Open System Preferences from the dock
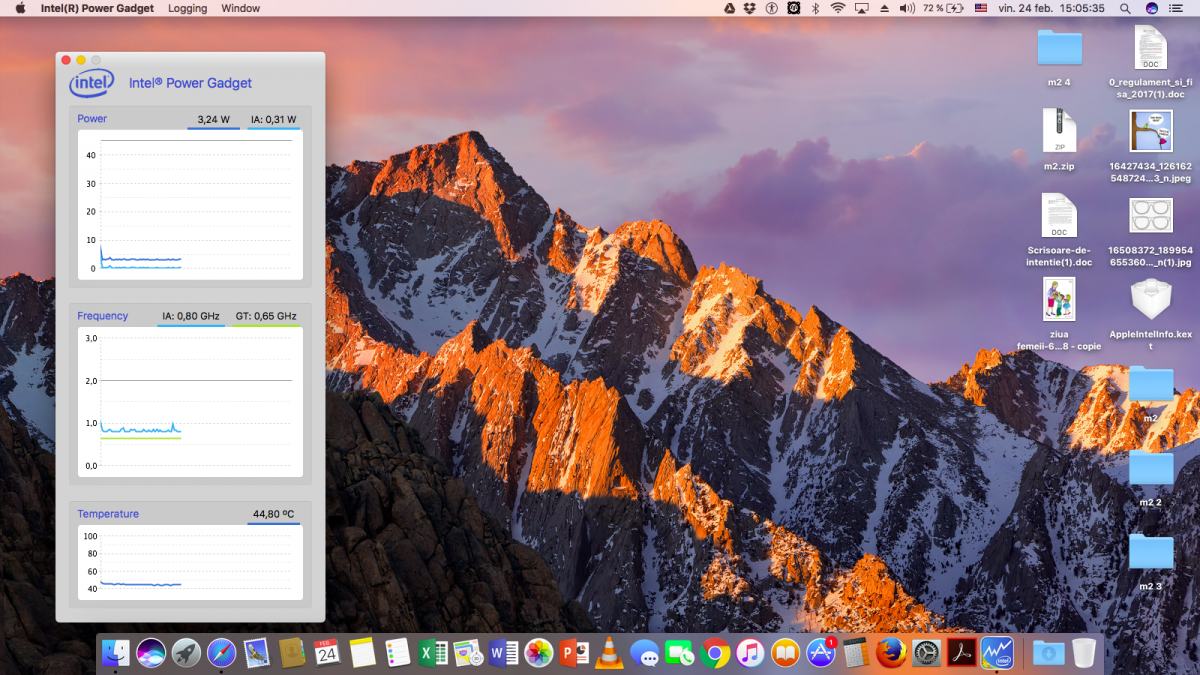 926,653
